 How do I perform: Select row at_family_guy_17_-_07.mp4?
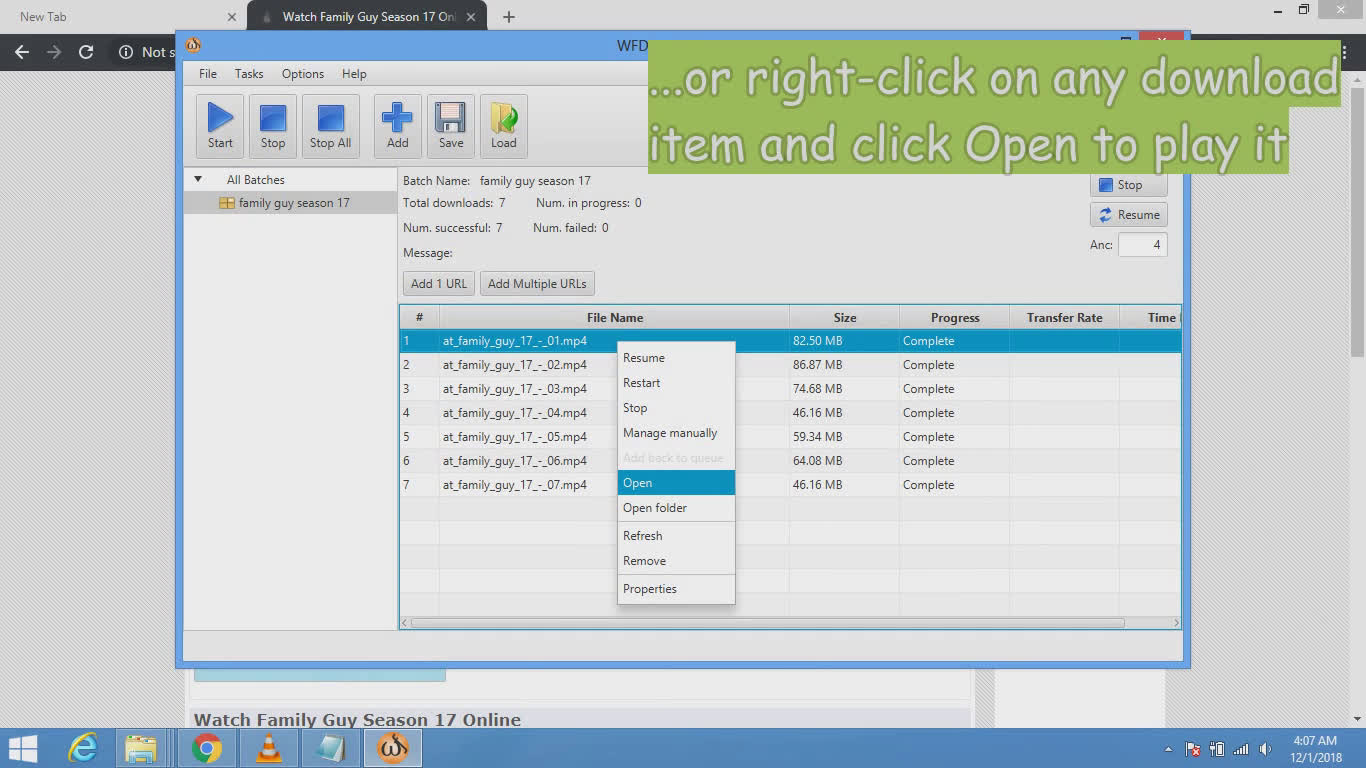pyautogui.click(x=790, y=485)
